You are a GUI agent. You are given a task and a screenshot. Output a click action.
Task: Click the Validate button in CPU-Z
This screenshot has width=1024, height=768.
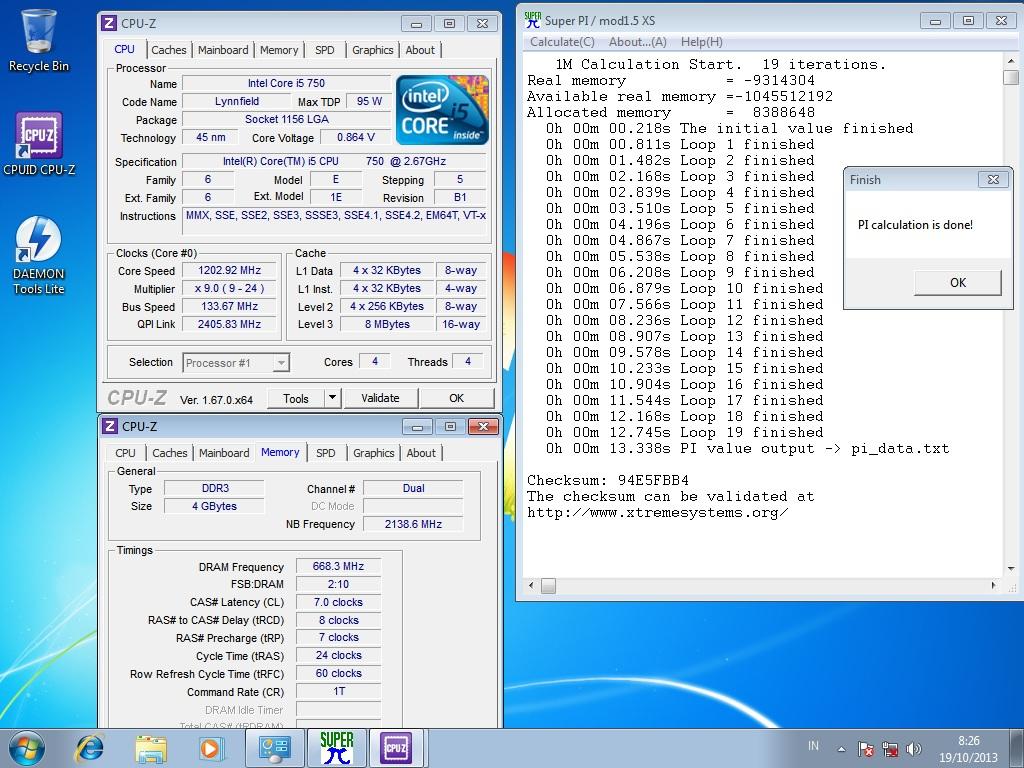pos(380,398)
